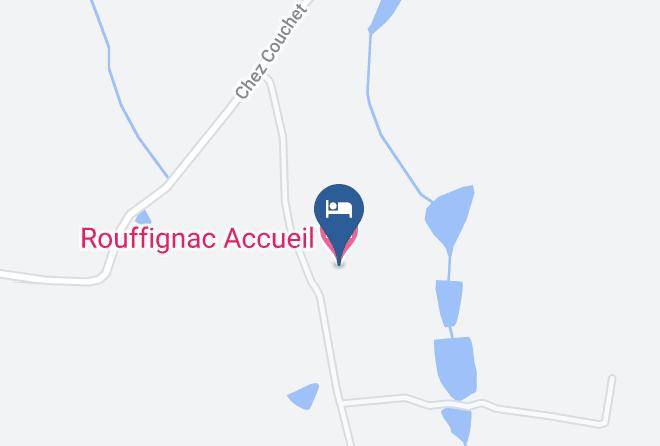Select the pond at the top edge of map
660x446 pixels.
click(x=384, y=15)
